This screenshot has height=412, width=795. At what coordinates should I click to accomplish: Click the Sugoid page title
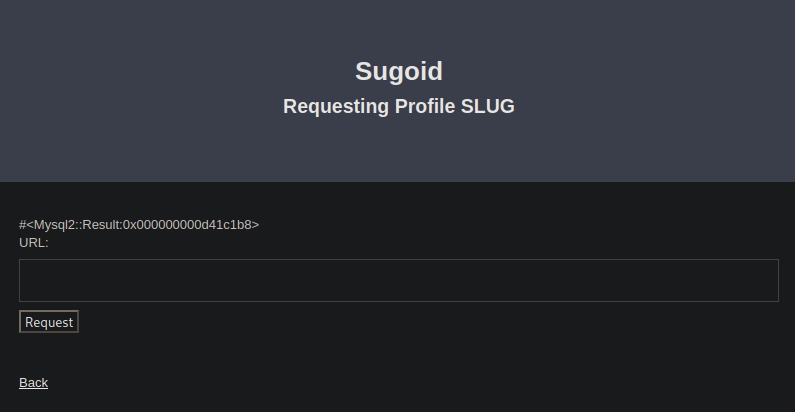398,71
